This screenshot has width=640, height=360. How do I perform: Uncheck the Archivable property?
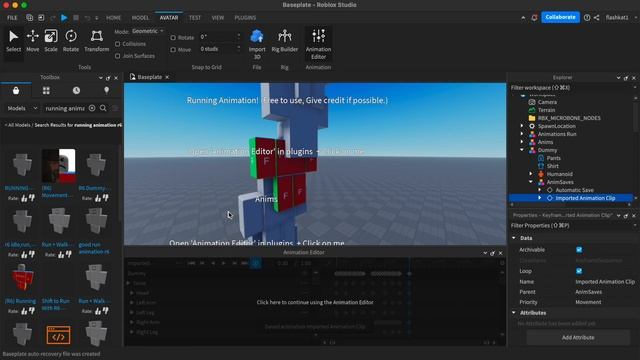pos(579,249)
